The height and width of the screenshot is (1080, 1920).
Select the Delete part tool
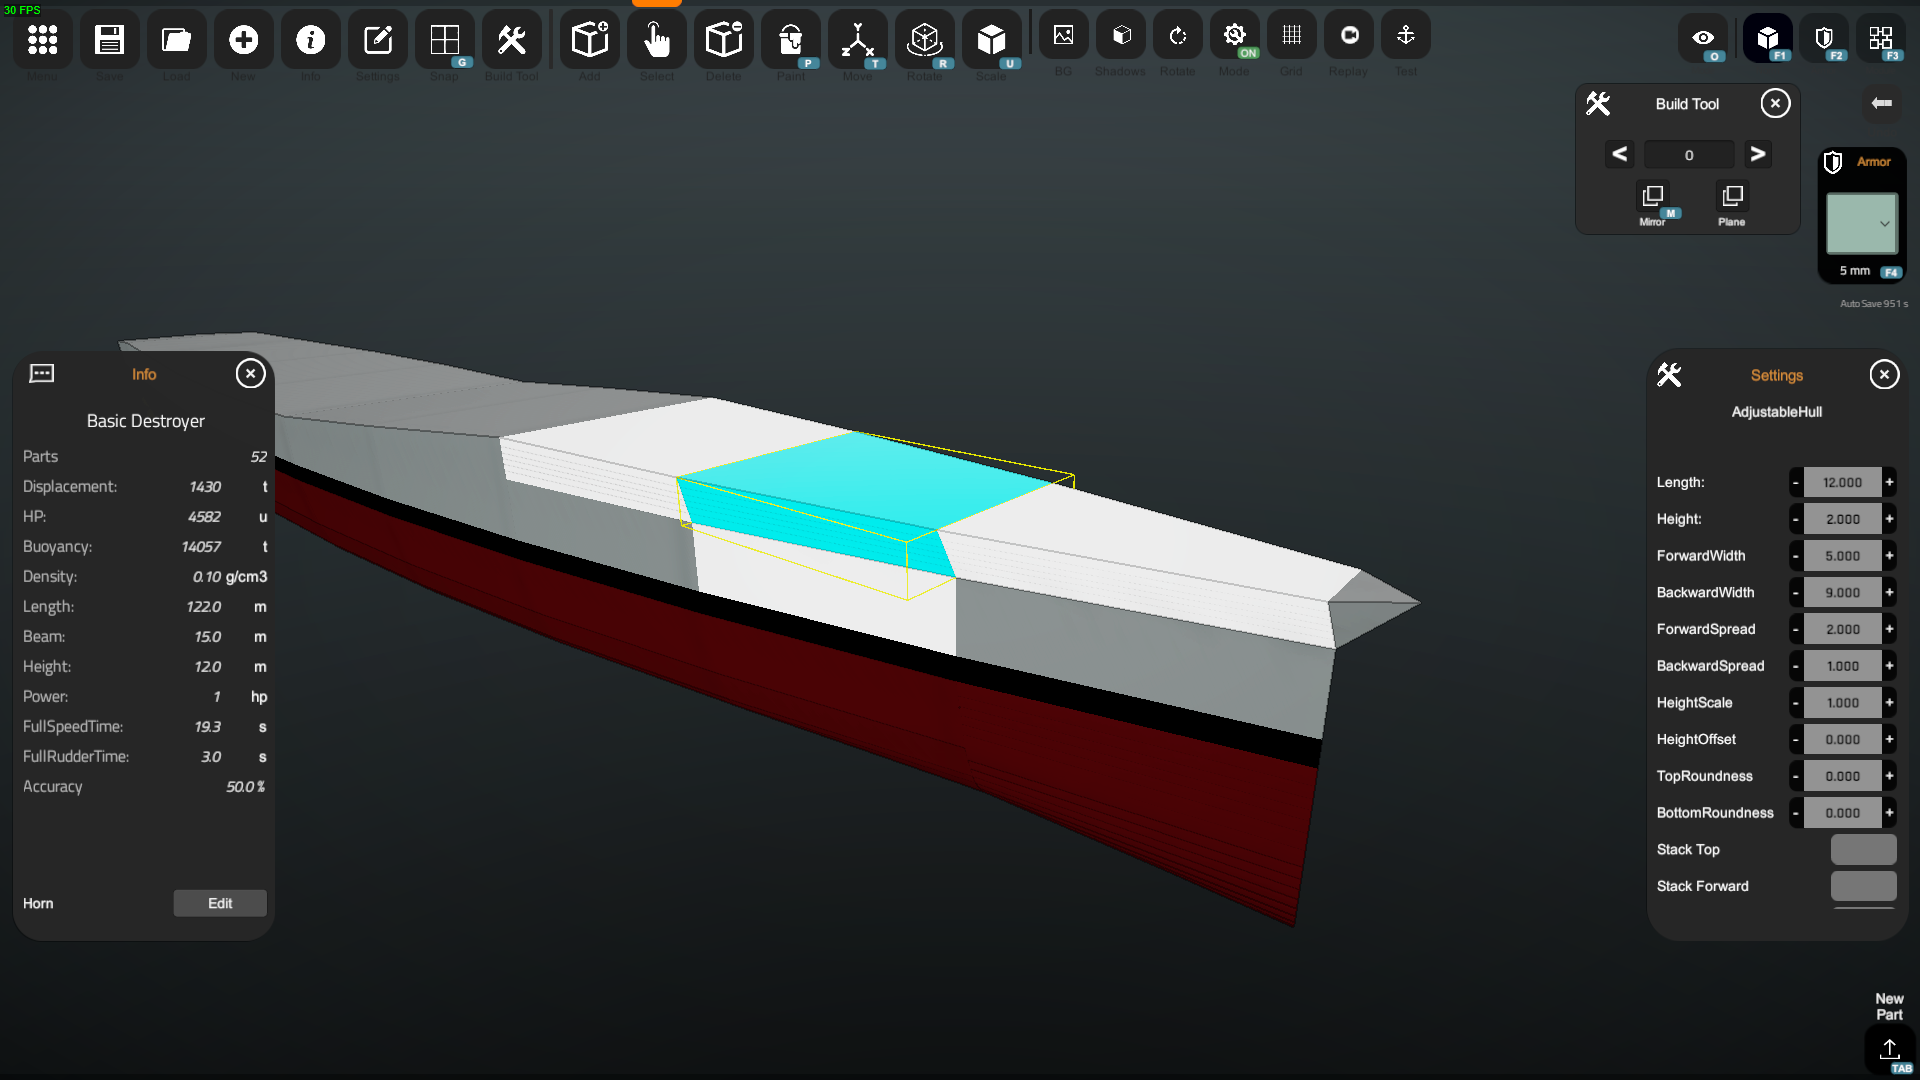tap(723, 40)
